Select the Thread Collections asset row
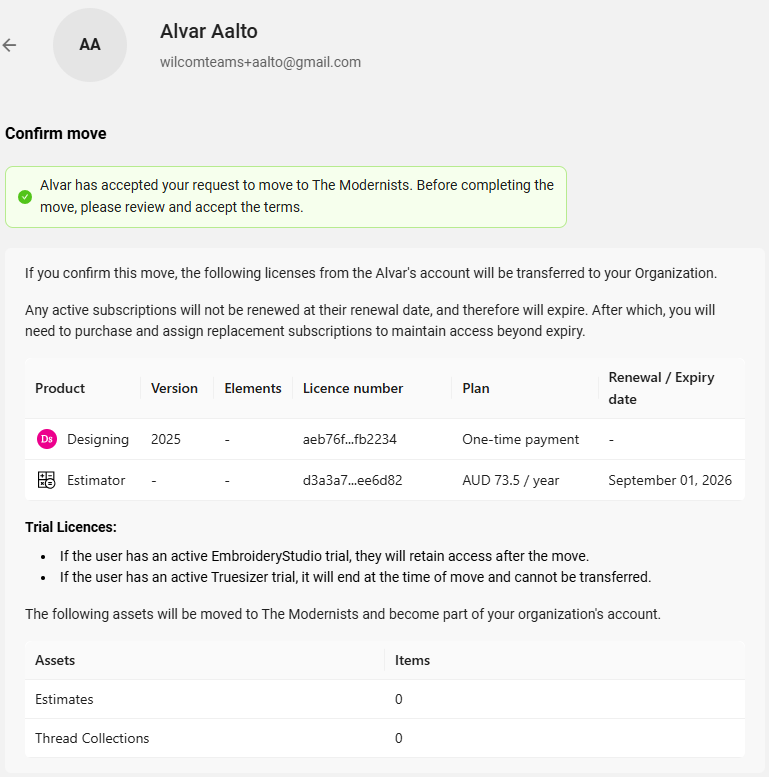The height and width of the screenshot is (777, 769). click(385, 738)
